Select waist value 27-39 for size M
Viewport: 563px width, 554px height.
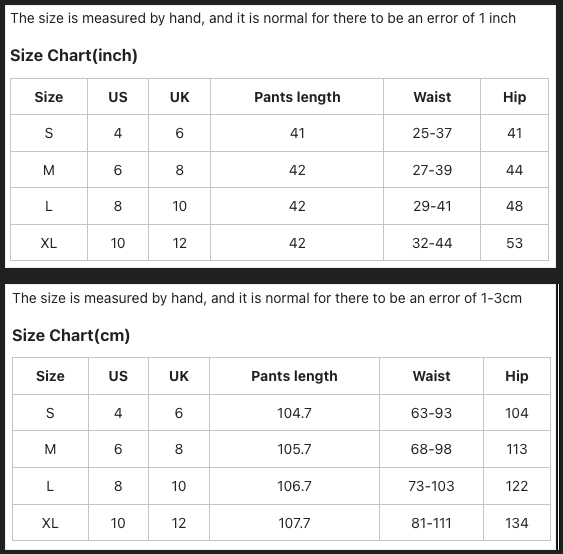tap(432, 170)
